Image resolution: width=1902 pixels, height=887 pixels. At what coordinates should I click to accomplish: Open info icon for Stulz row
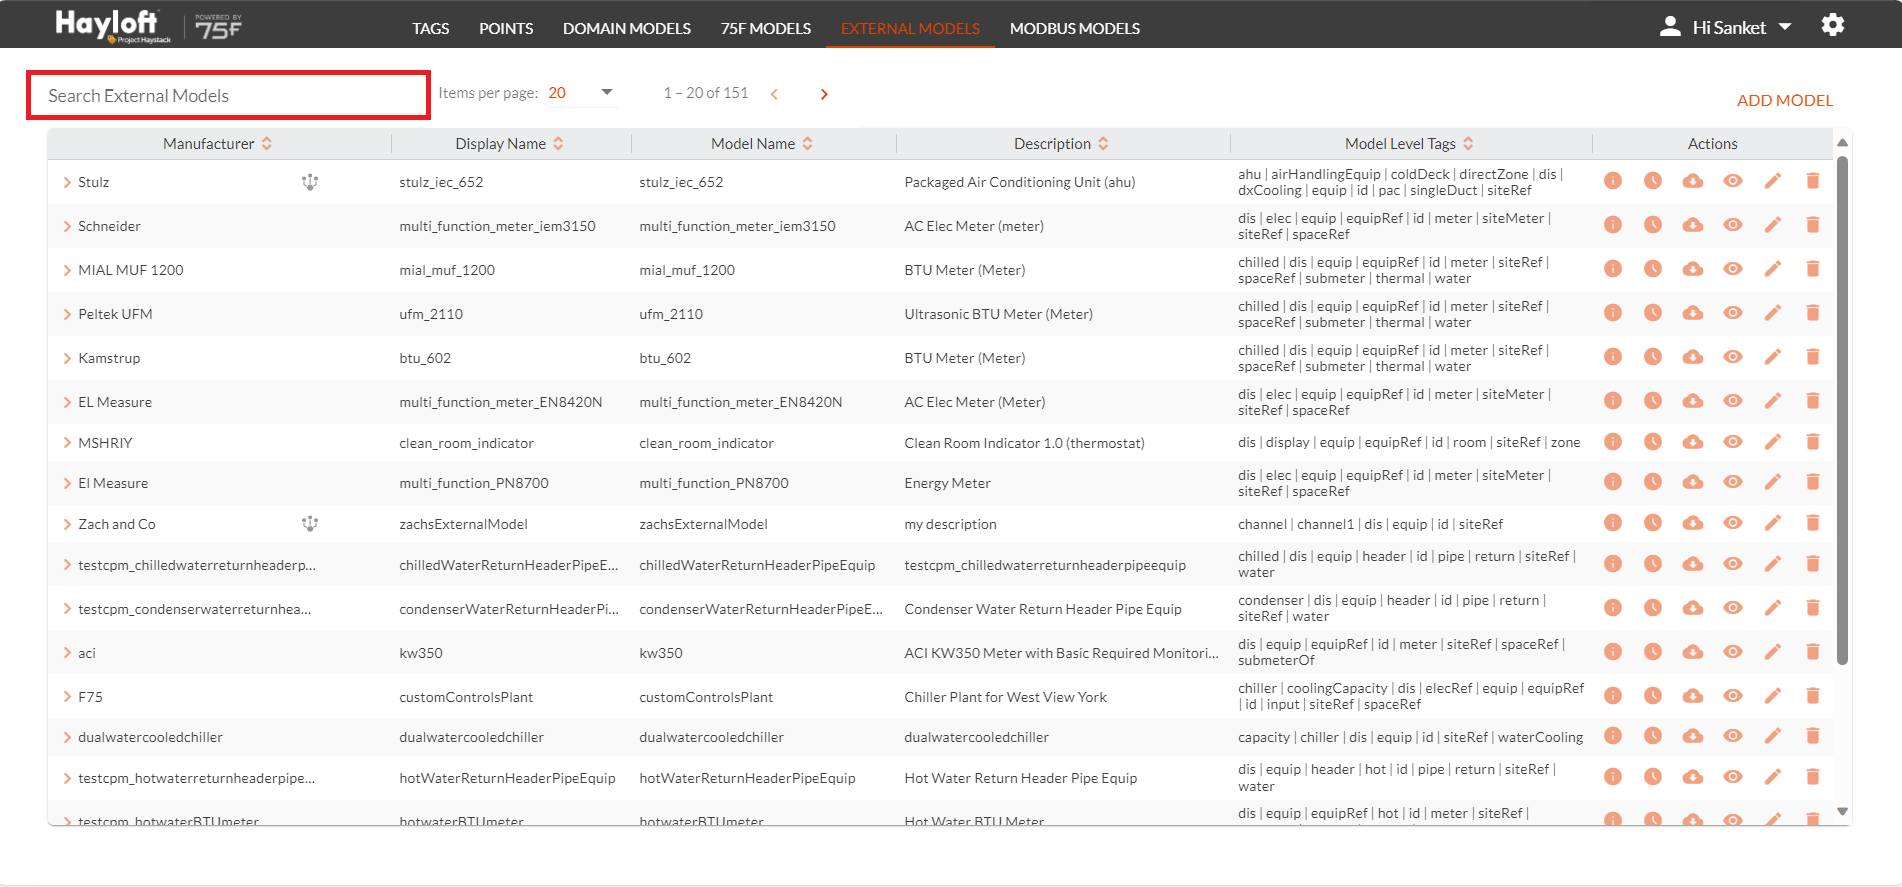pyautogui.click(x=1612, y=181)
